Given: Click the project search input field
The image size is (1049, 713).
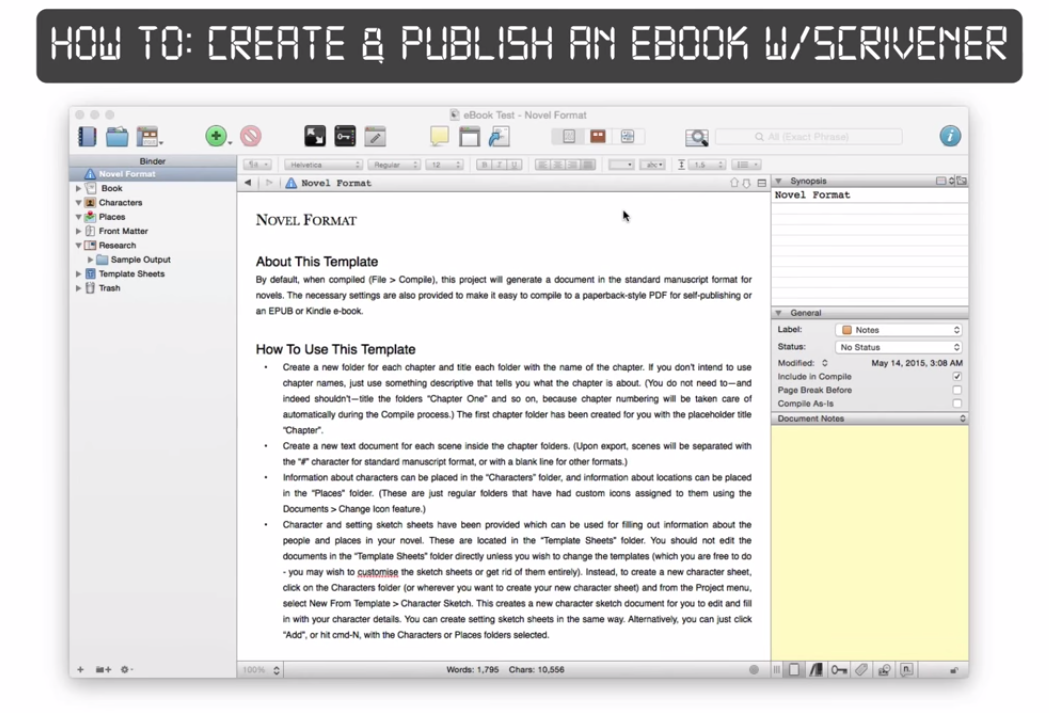Looking at the screenshot, I should tap(809, 136).
